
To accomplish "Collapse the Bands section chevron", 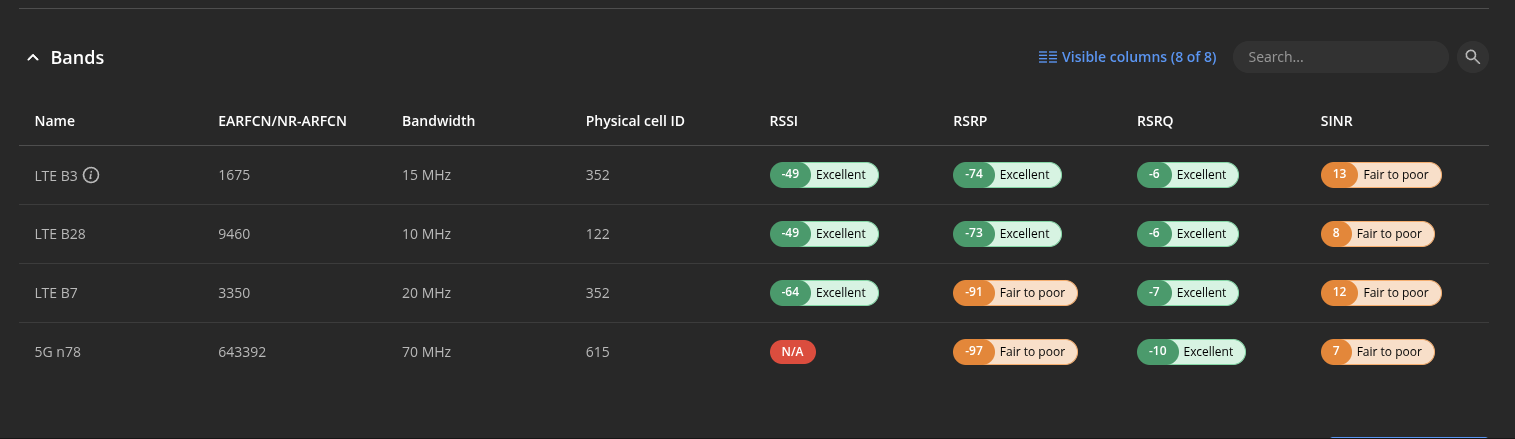I will (x=33, y=58).
